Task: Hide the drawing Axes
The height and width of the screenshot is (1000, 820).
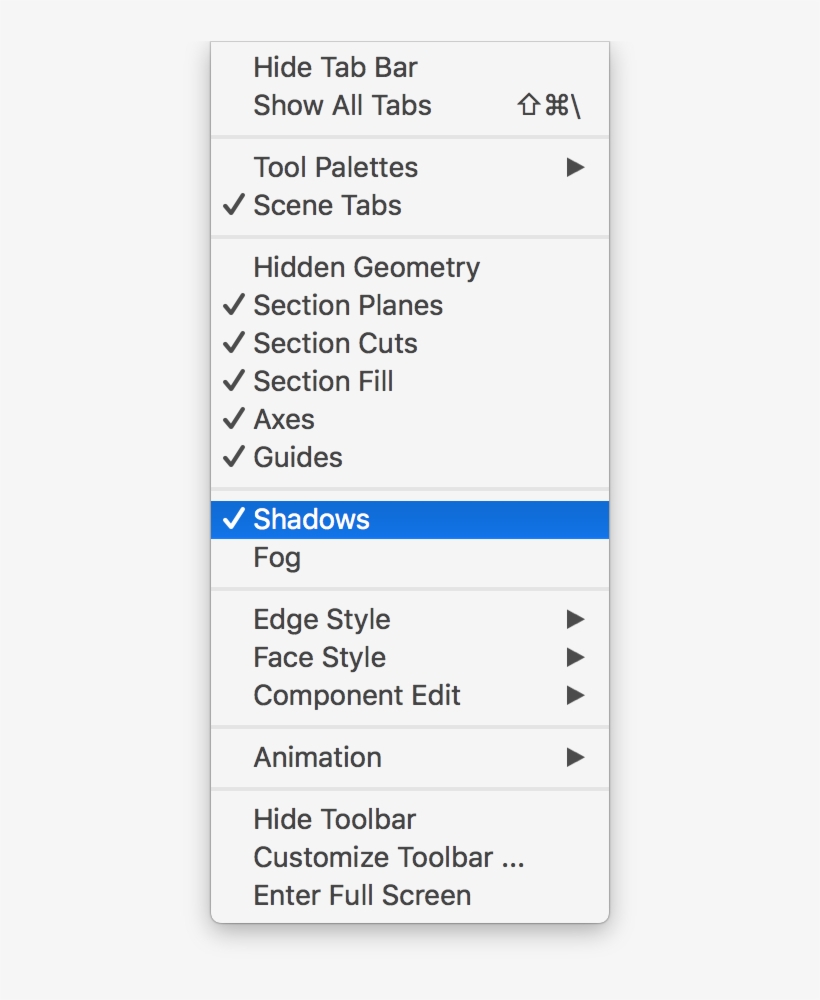Action: click(x=285, y=419)
